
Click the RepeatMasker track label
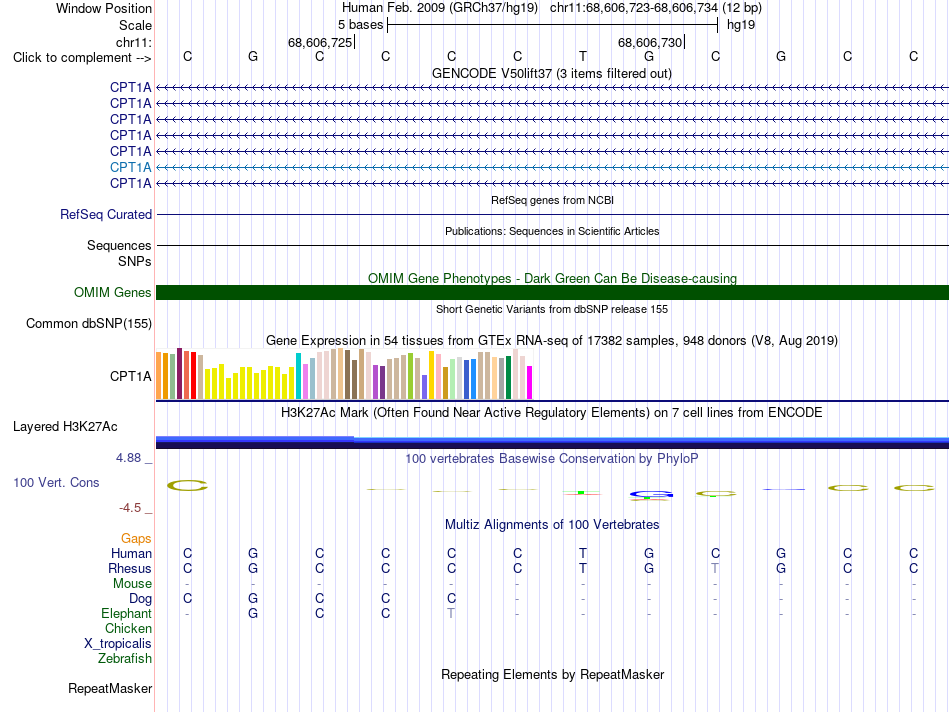110,688
